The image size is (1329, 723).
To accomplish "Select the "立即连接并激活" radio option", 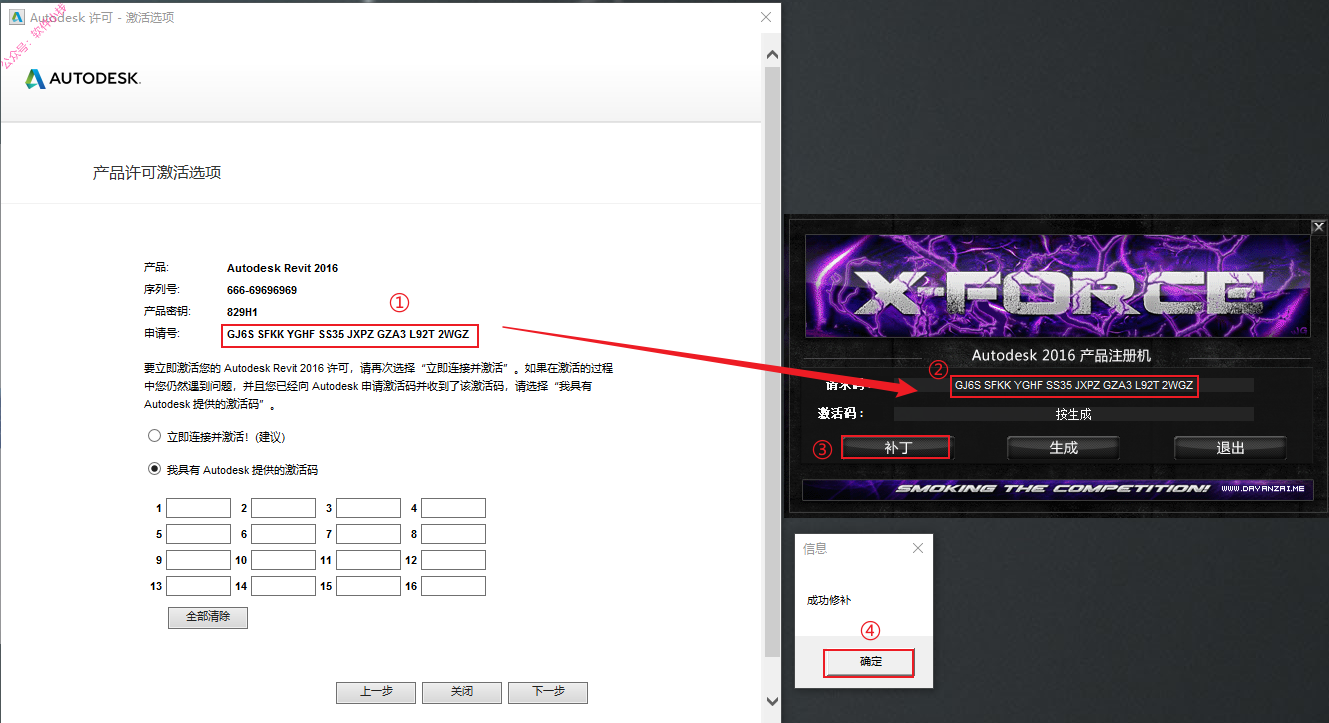I will tap(154, 436).
